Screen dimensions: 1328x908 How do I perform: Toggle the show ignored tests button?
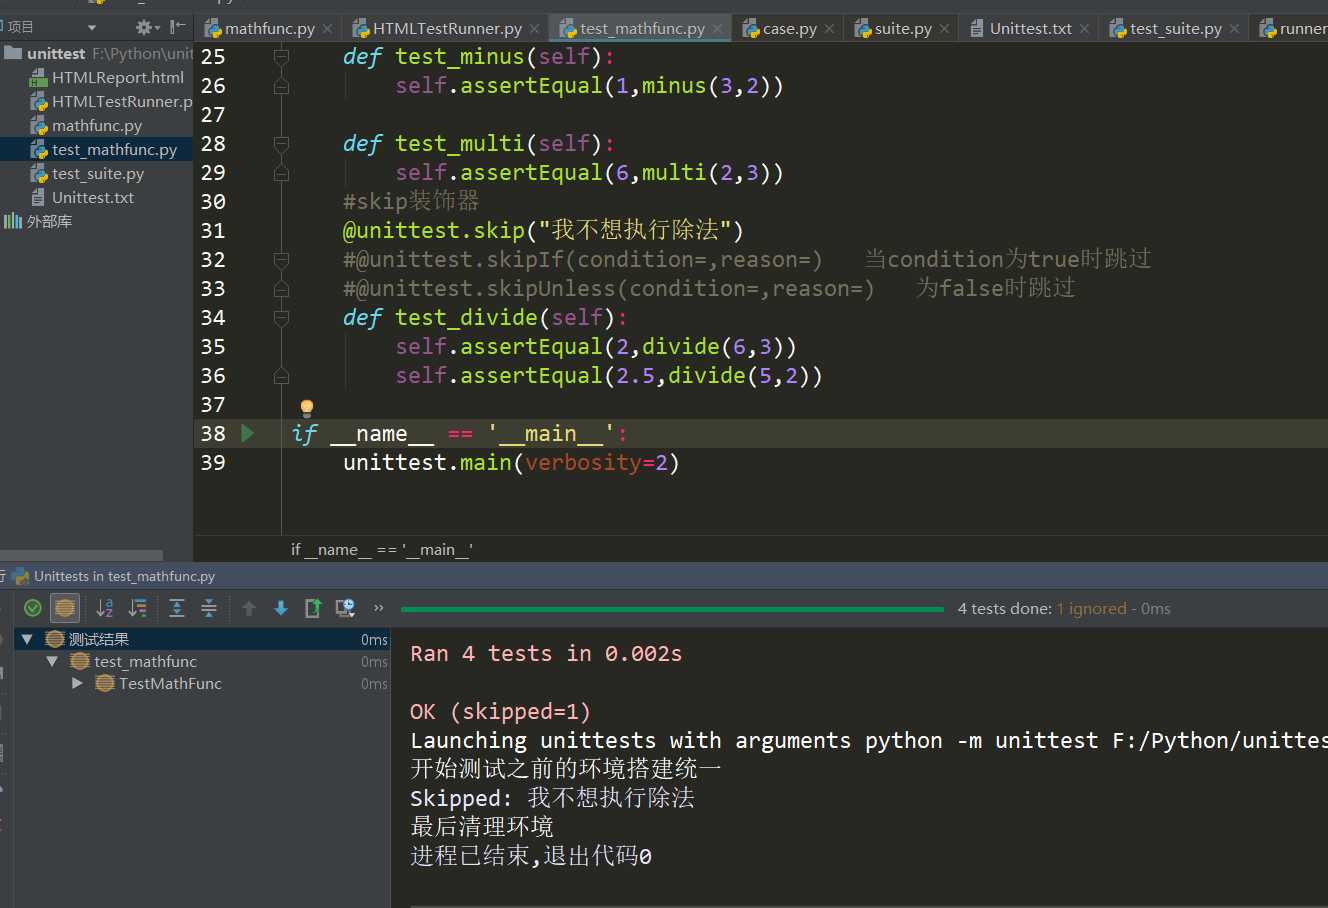tap(65, 608)
